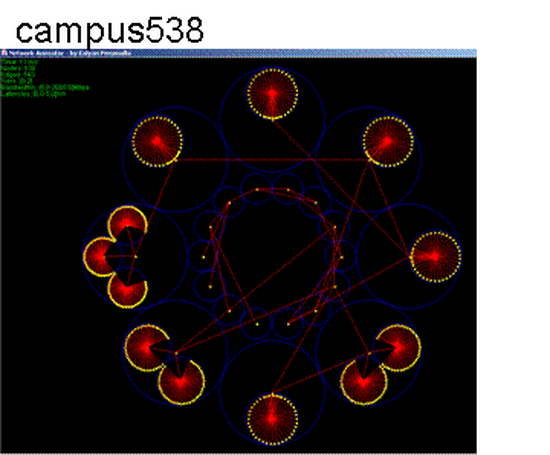Click the Bandwidths status line
This screenshot has height=455, width=550.
45,87
